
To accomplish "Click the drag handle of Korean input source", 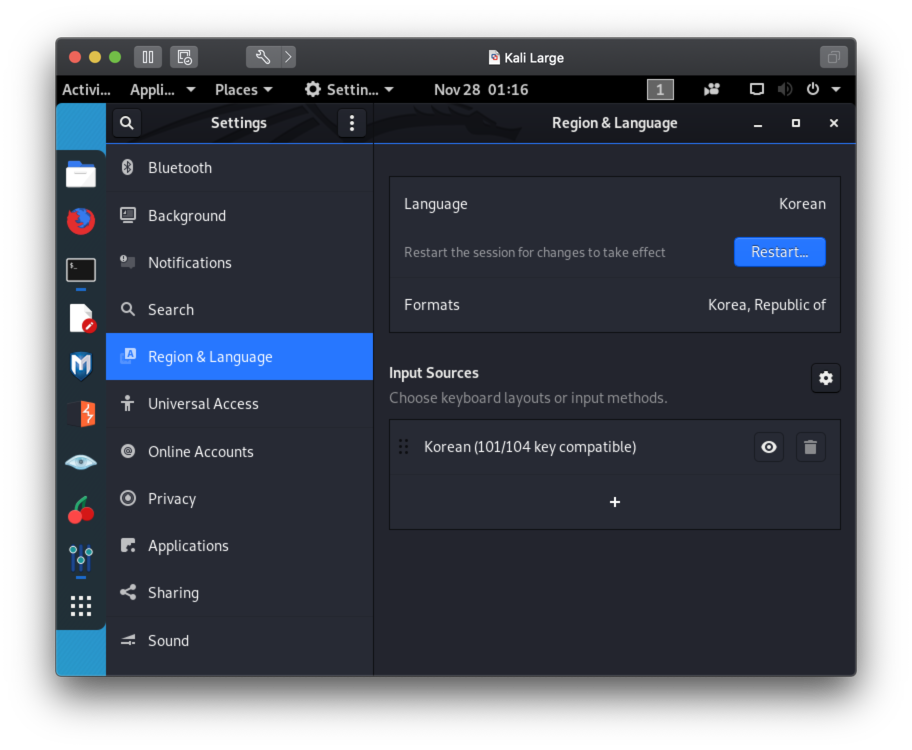I will [x=404, y=446].
